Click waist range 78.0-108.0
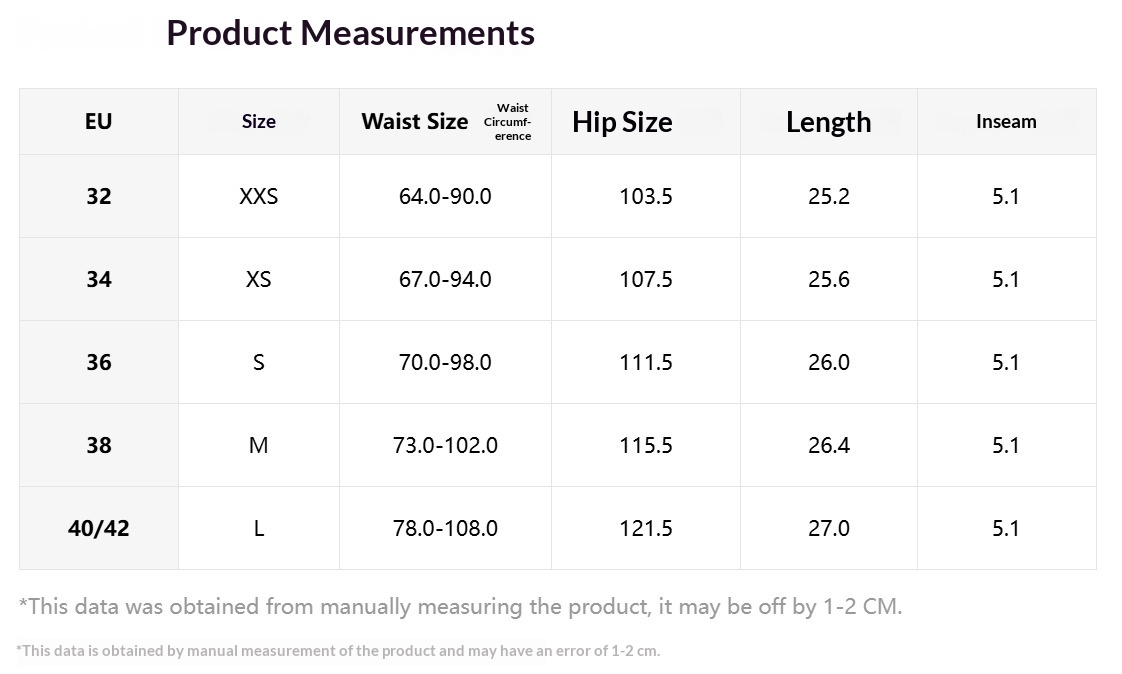Image resolution: width=1122 pixels, height=674 pixels. 445,528
